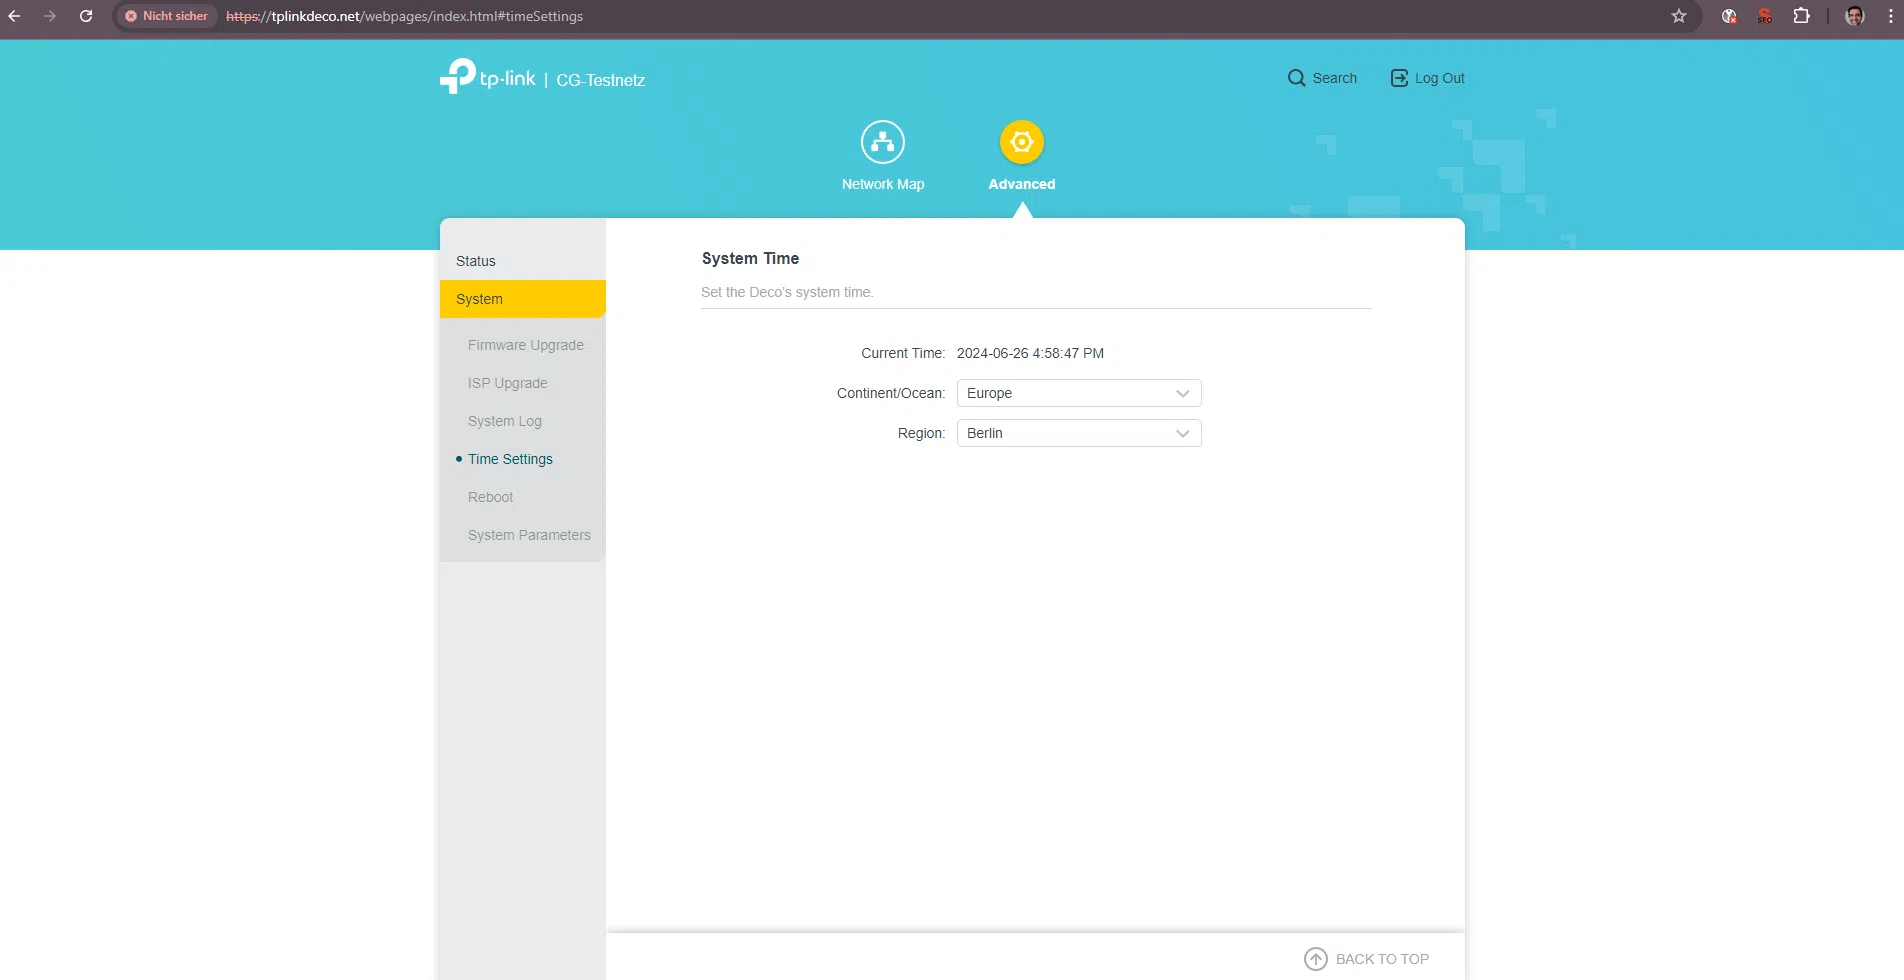The width and height of the screenshot is (1904, 980).
Task: Click the globe extension icon
Action: click(x=1729, y=16)
